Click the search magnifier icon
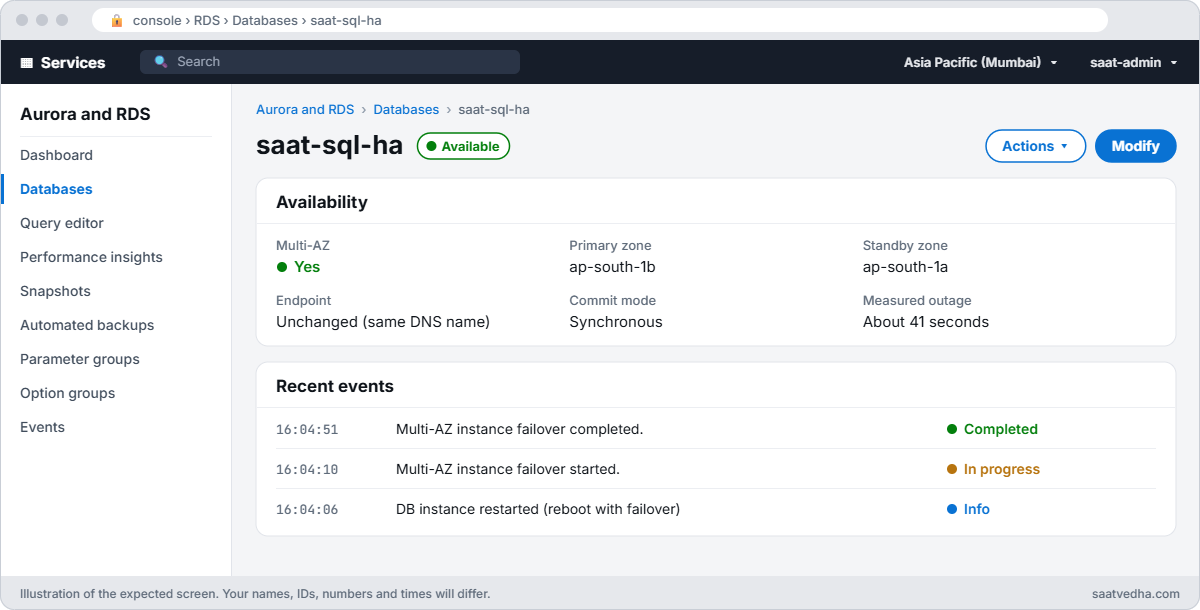1200x610 pixels. pos(161,62)
